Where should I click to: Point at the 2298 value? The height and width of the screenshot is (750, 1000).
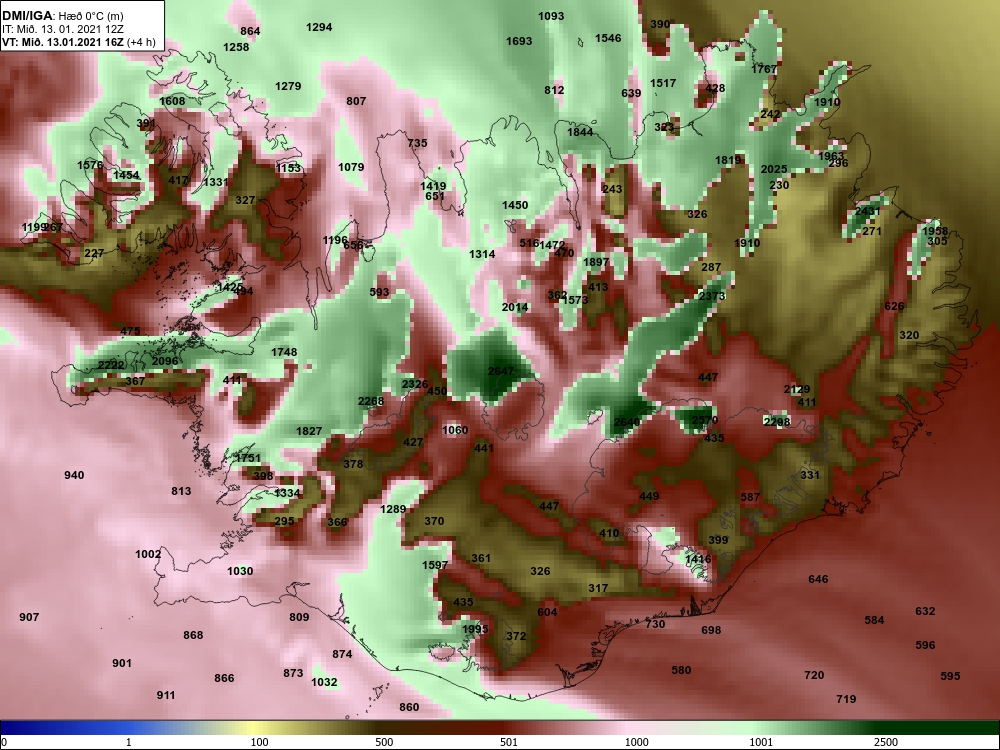(777, 422)
